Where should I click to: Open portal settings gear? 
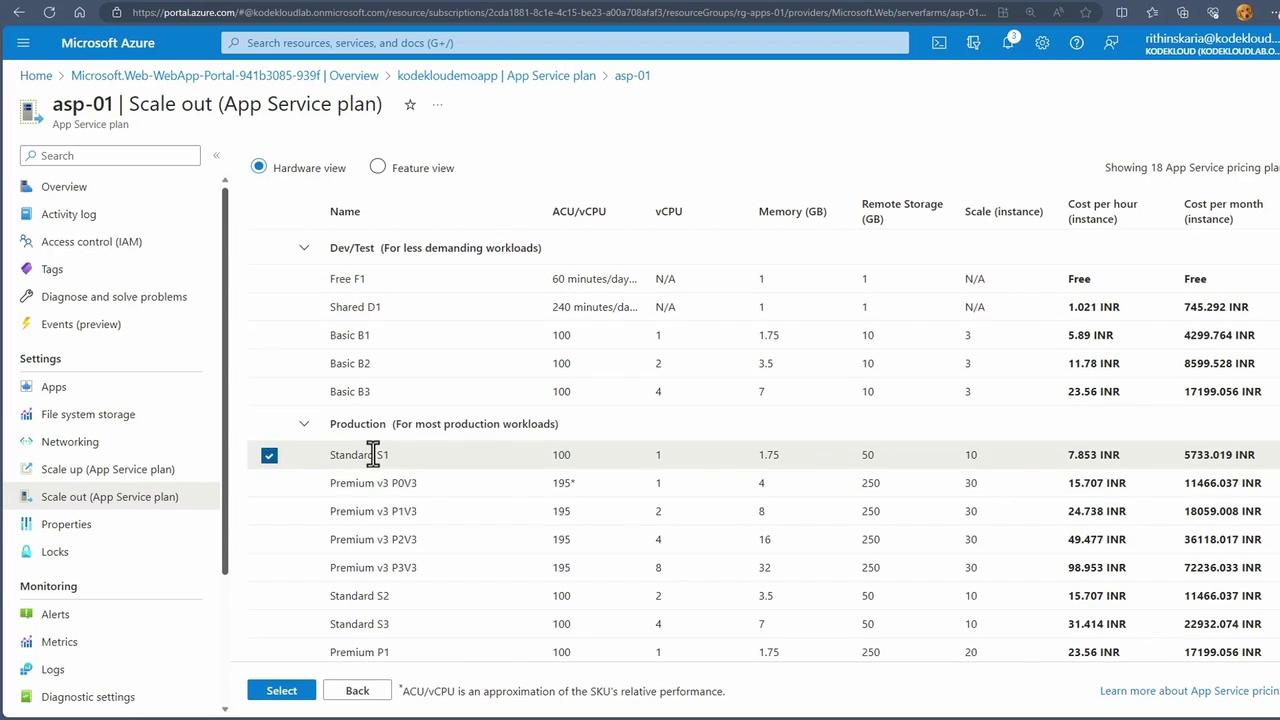[1042, 43]
